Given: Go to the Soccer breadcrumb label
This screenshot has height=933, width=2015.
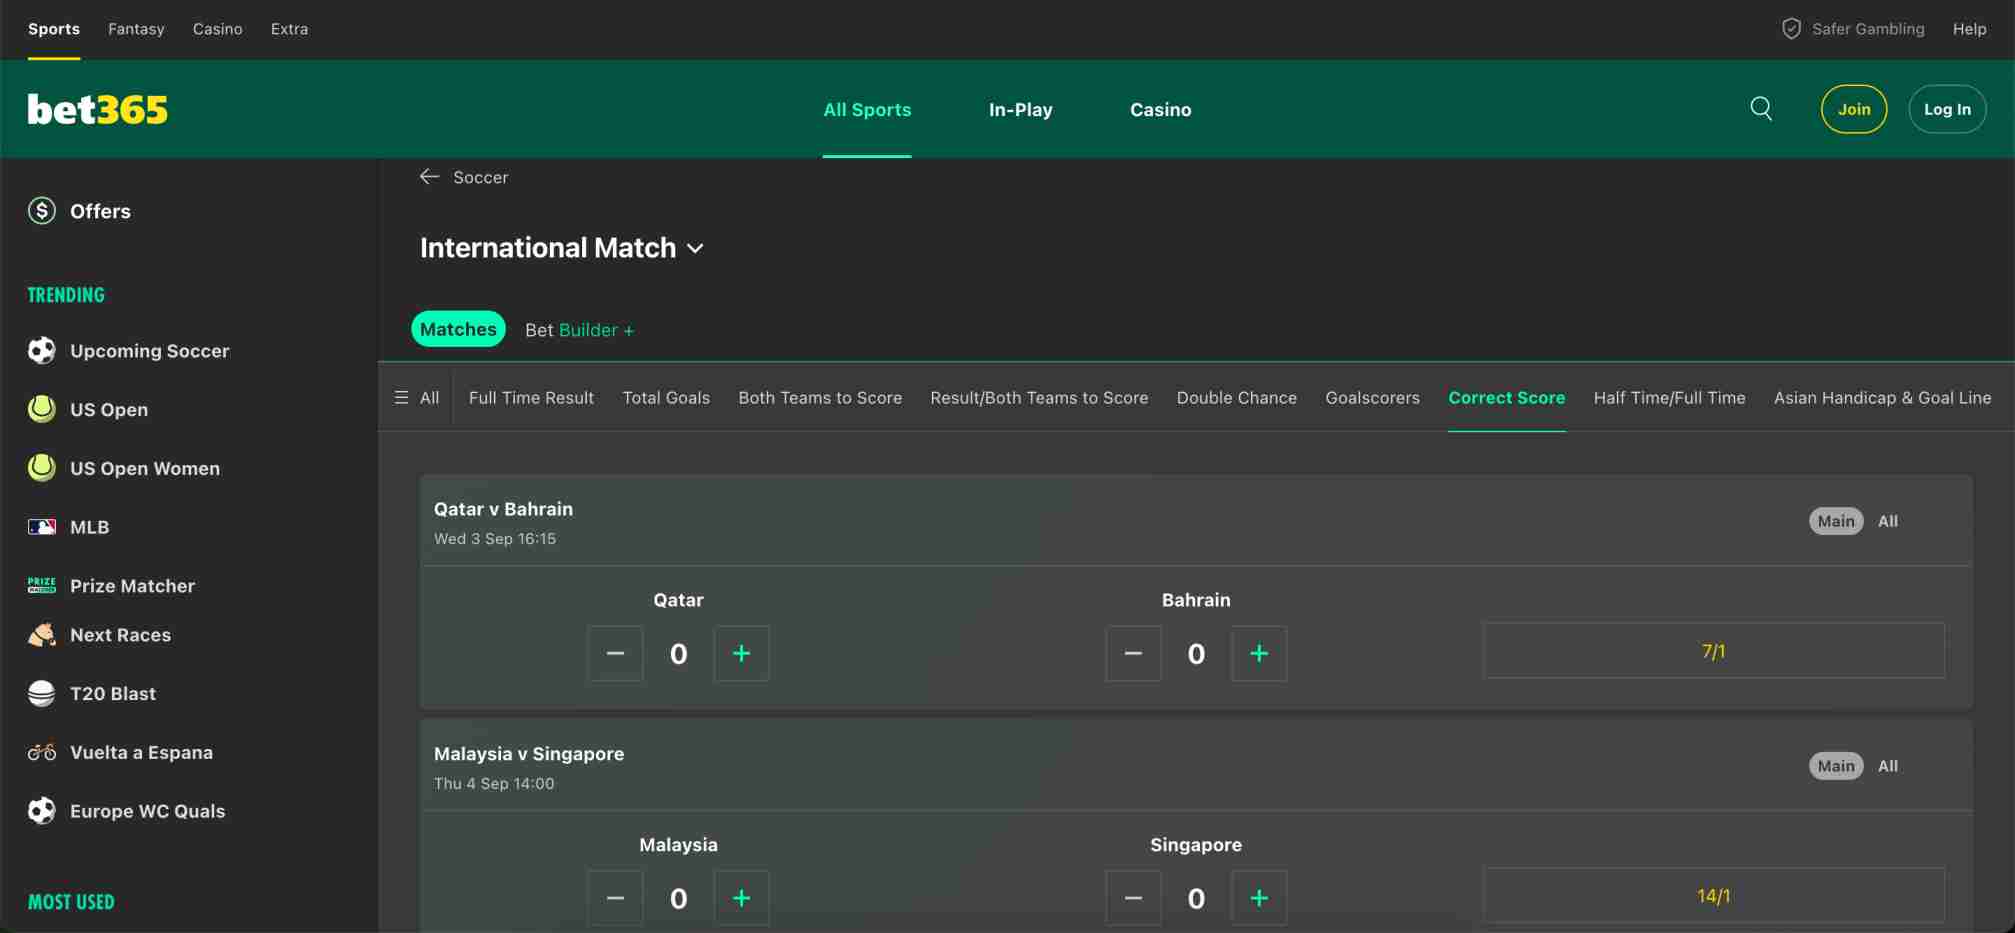Looking at the screenshot, I should click(x=480, y=177).
